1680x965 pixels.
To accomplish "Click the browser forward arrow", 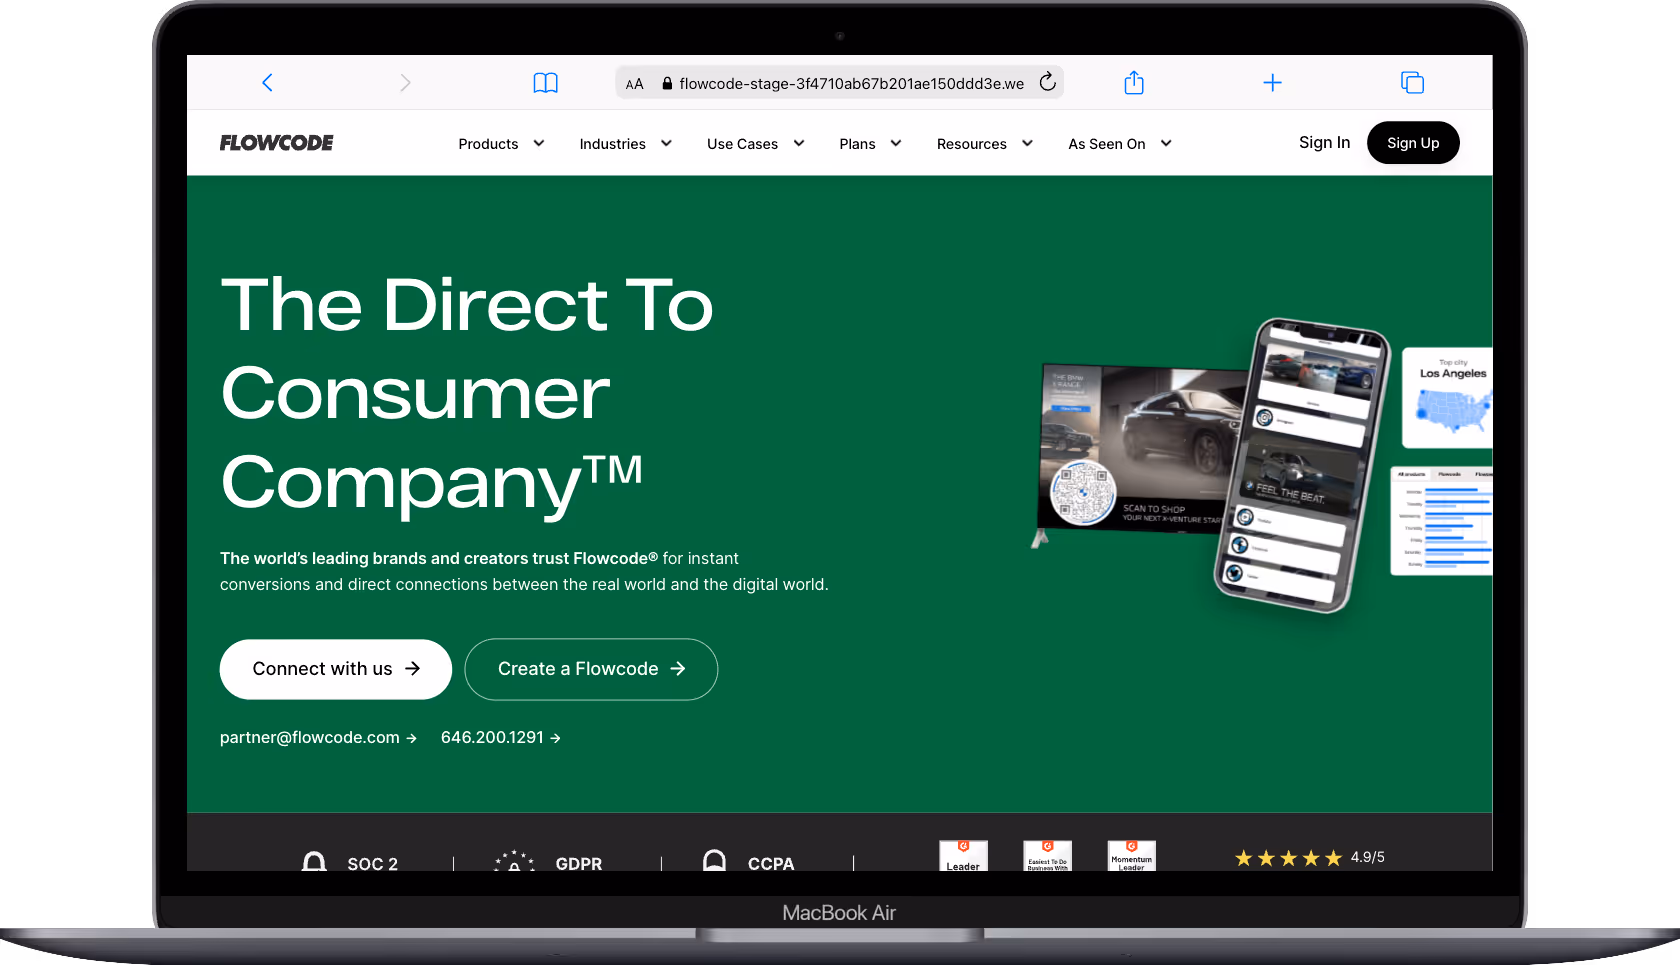I will [405, 83].
